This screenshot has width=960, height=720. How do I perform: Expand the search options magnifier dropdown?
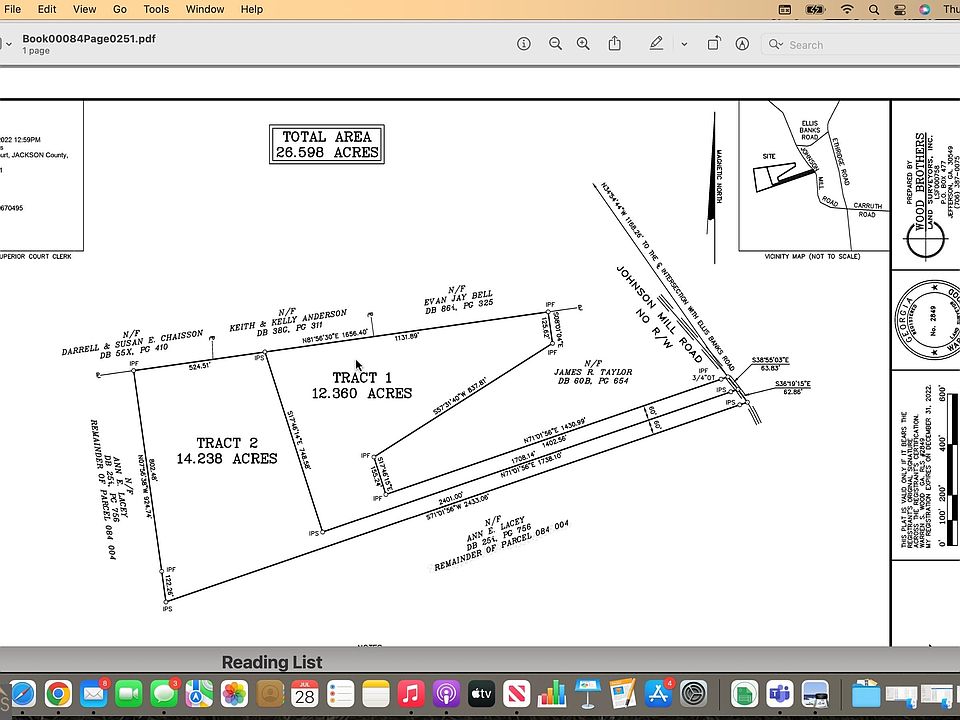[775, 44]
